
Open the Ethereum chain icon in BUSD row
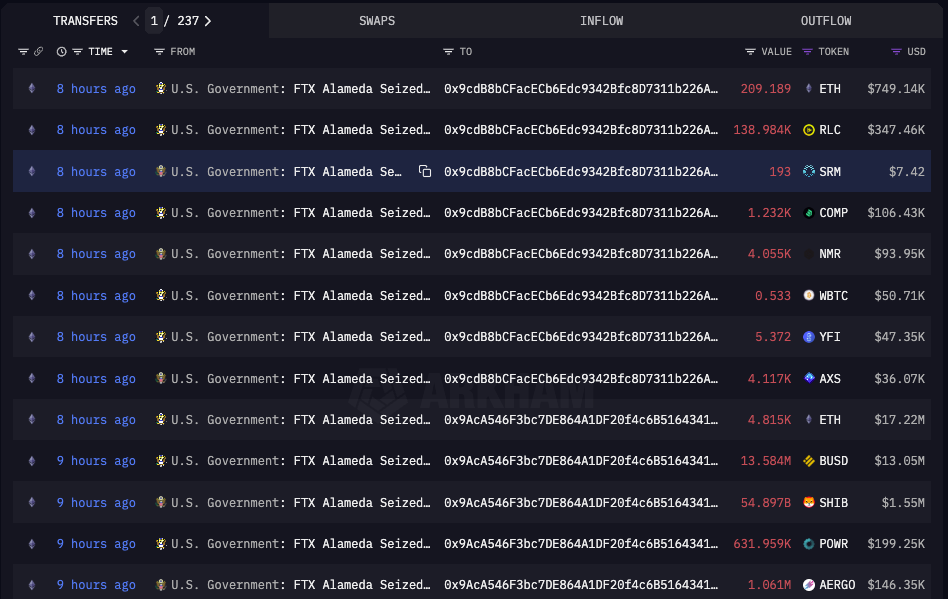pyautogui.click(x=32, y=461)
